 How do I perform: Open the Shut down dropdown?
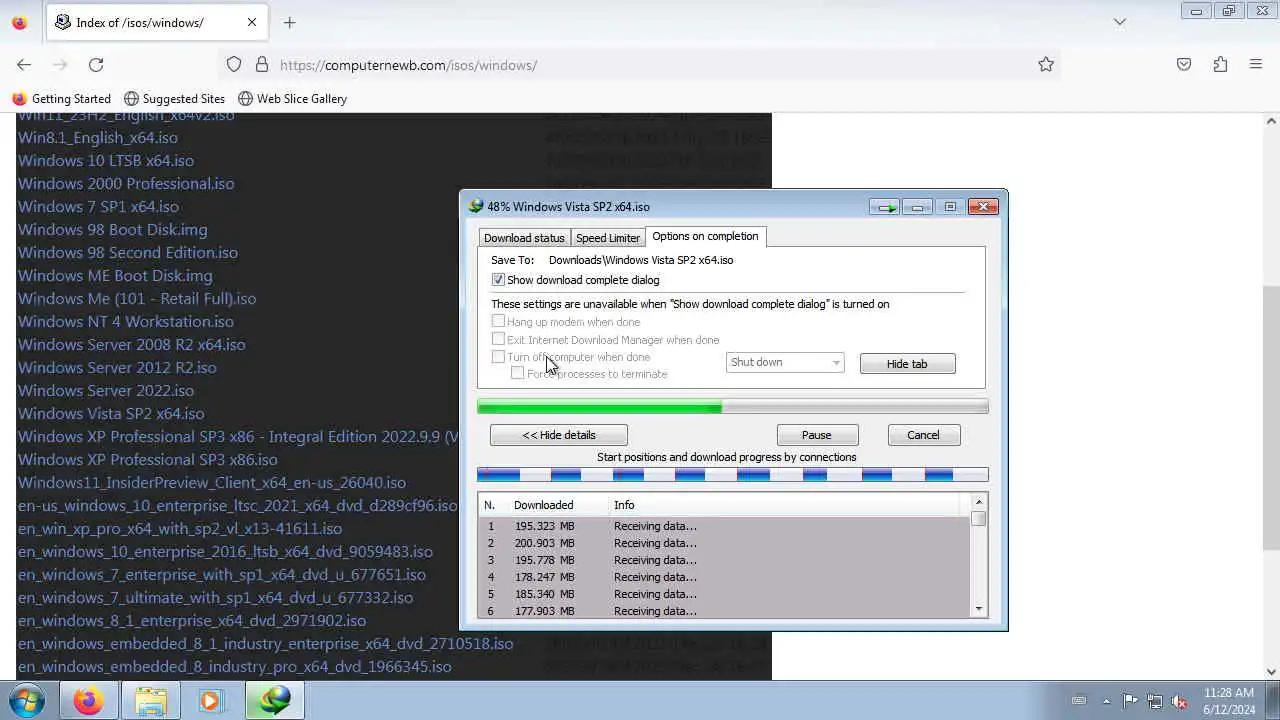[785, 362]
